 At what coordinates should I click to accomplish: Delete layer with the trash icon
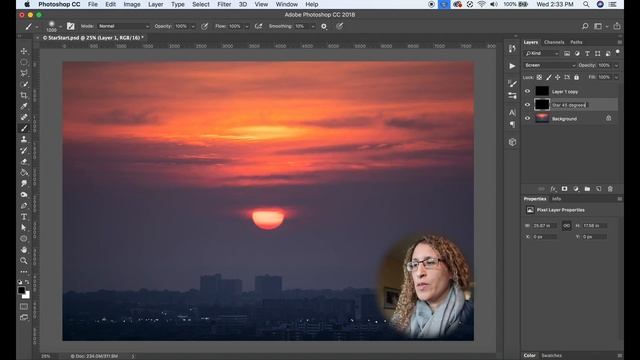tap(610, 189)
